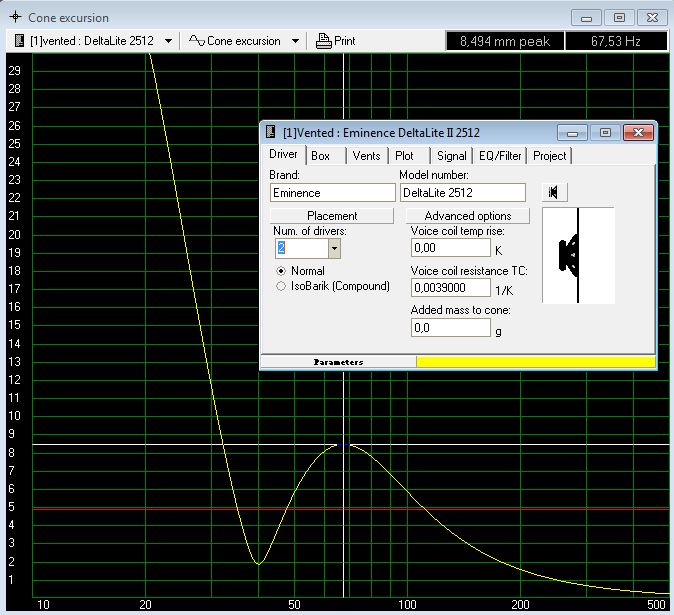
Task: Switch to the Box tab
Action: pyautogui.click(x=320, y=156)
